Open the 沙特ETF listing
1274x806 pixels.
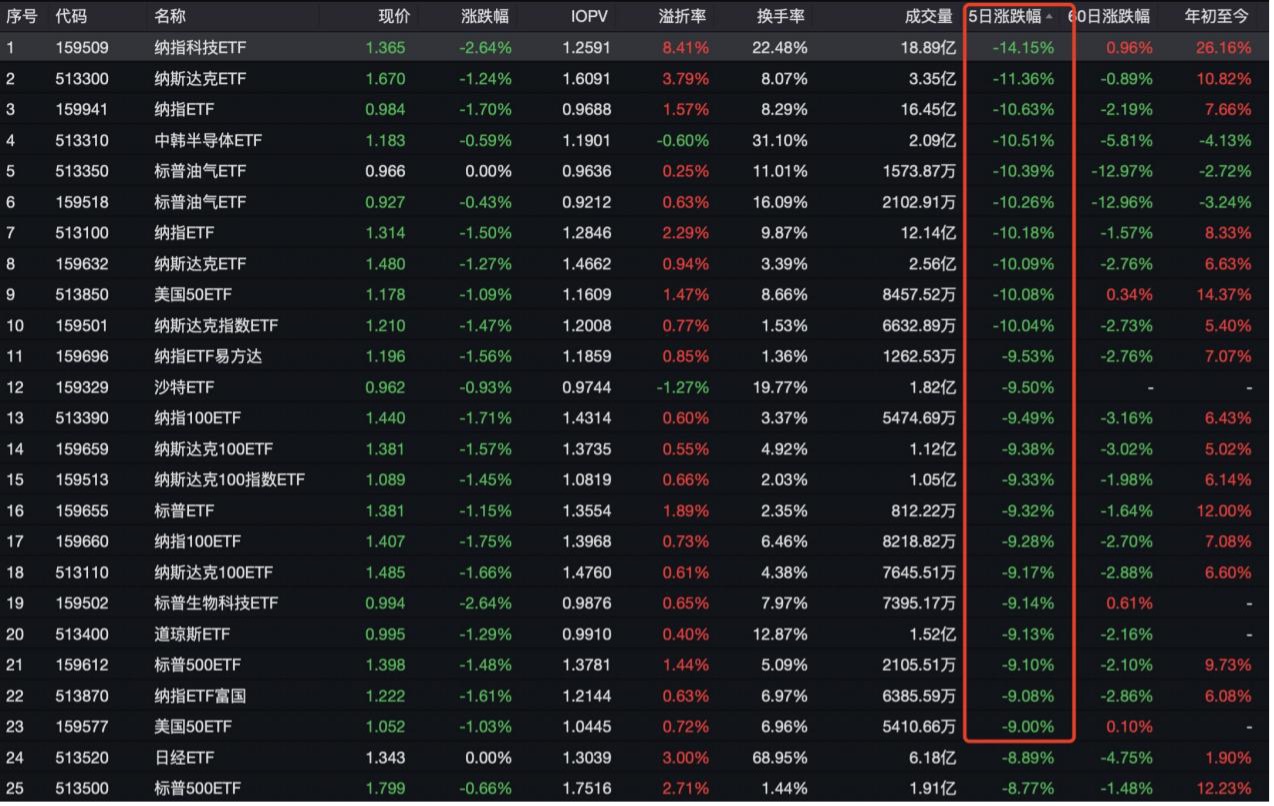tap(184, 387)
